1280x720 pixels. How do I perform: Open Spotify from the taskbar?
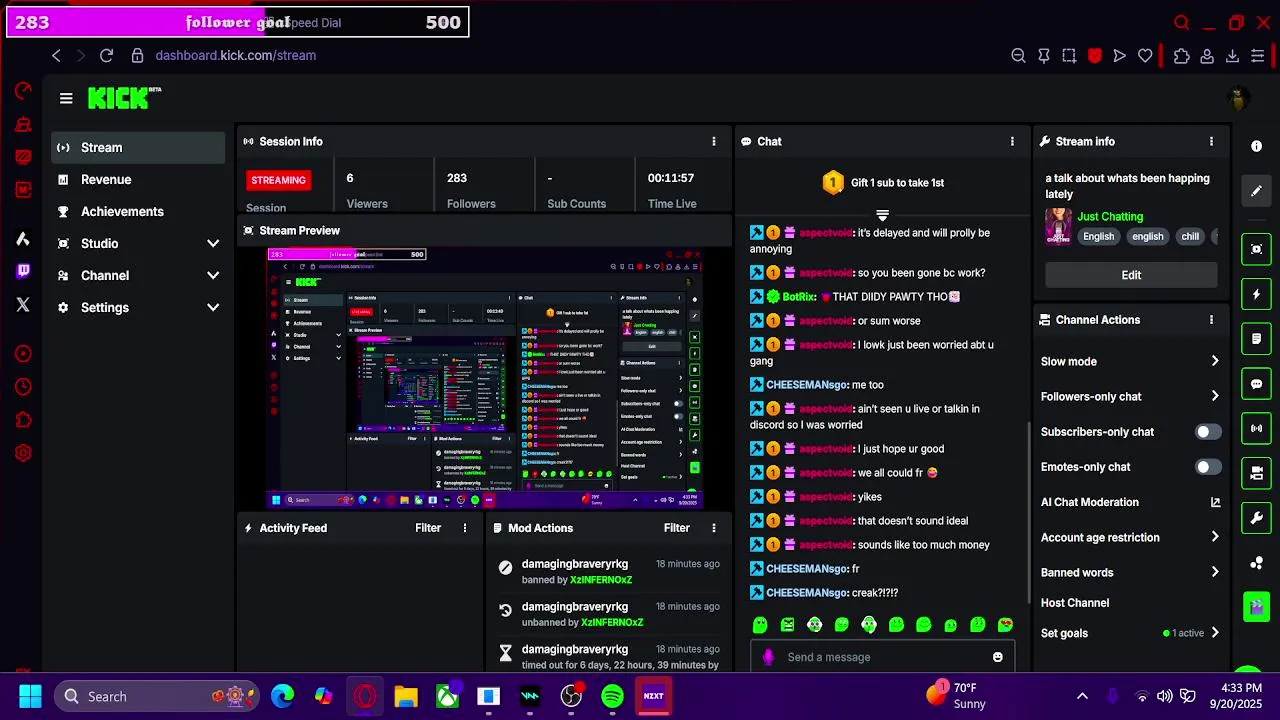click(x=612, y=696)
